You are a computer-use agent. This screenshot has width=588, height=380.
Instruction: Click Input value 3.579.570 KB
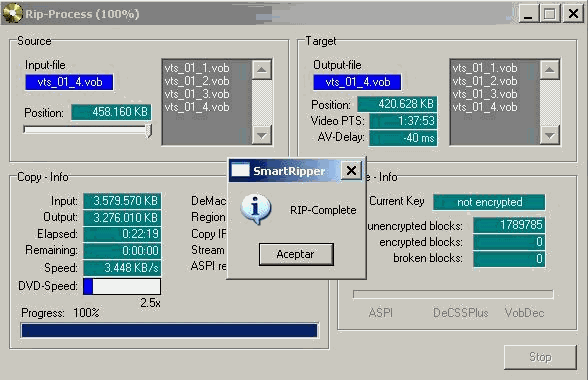122,201
